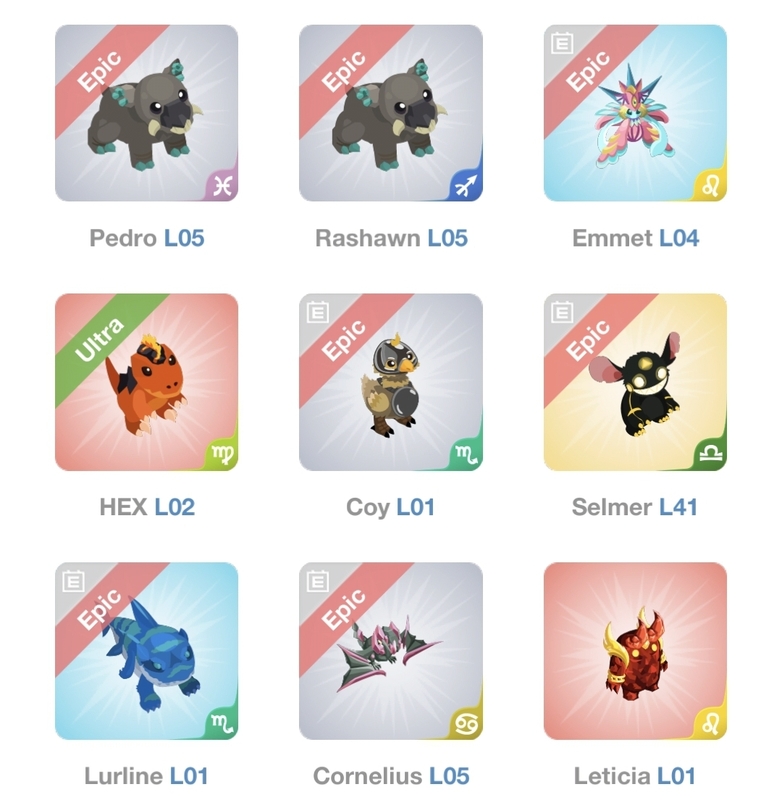Click the Epic rarity ribbon on Lurline
Image resolution: width=782 pixels, height=800 pixels.
(100, 608)
